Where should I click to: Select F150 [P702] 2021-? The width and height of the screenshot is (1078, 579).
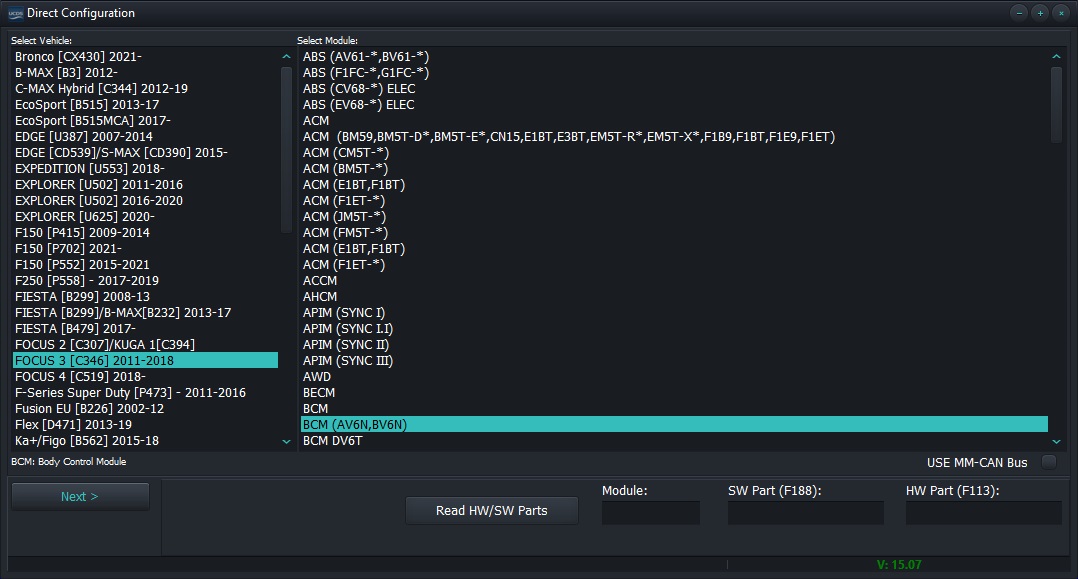point(146,248)
